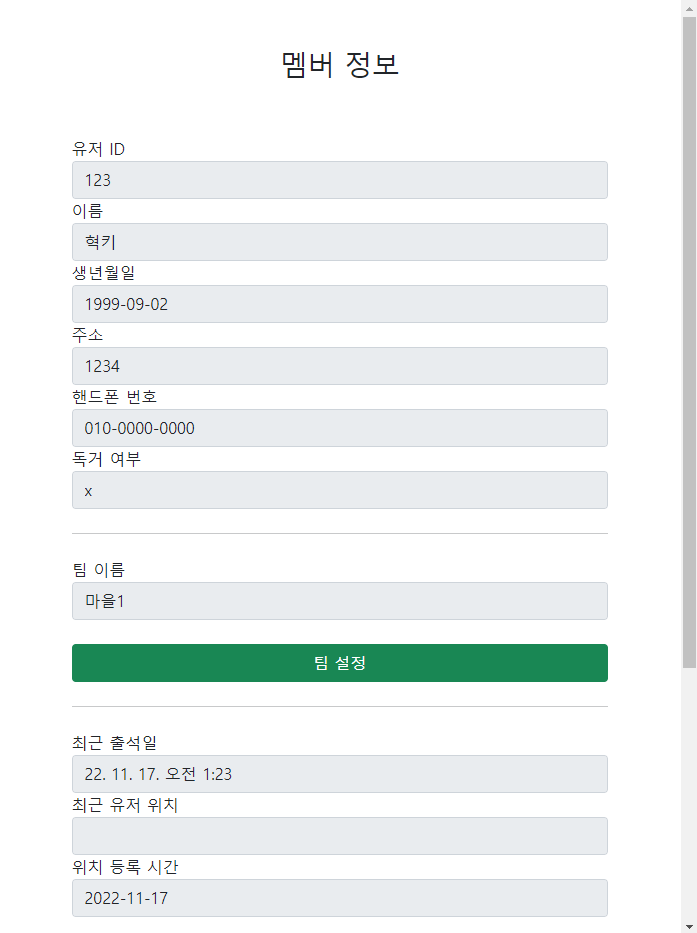
Task: Focus the 주소 input field
Action: [x=339, y=366]
